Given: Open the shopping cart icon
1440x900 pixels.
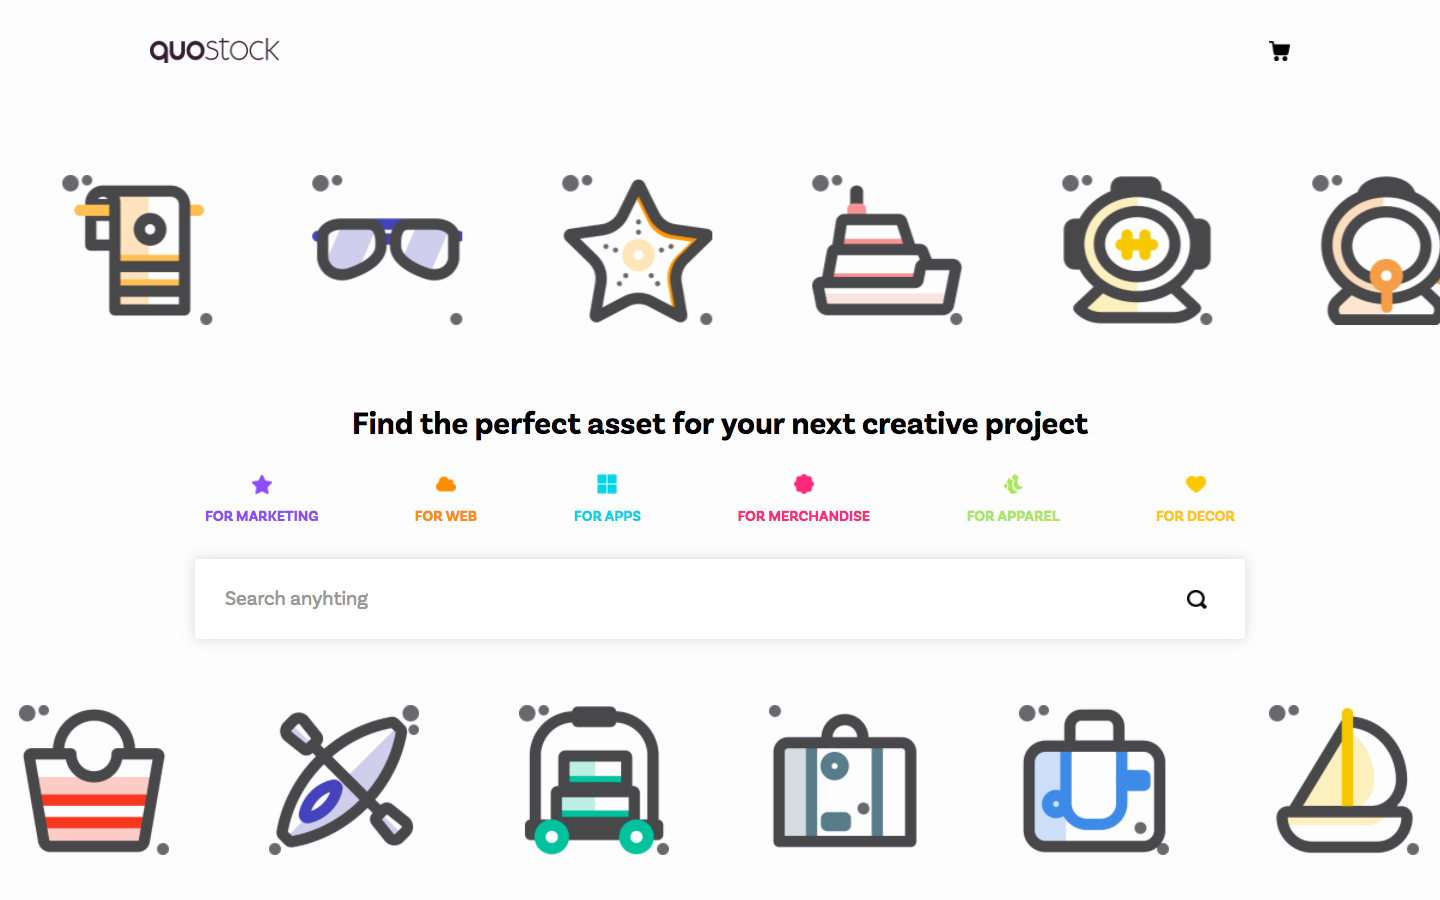Looking at the screenshot, I should pyautogui.click(x=1279, y=51).
